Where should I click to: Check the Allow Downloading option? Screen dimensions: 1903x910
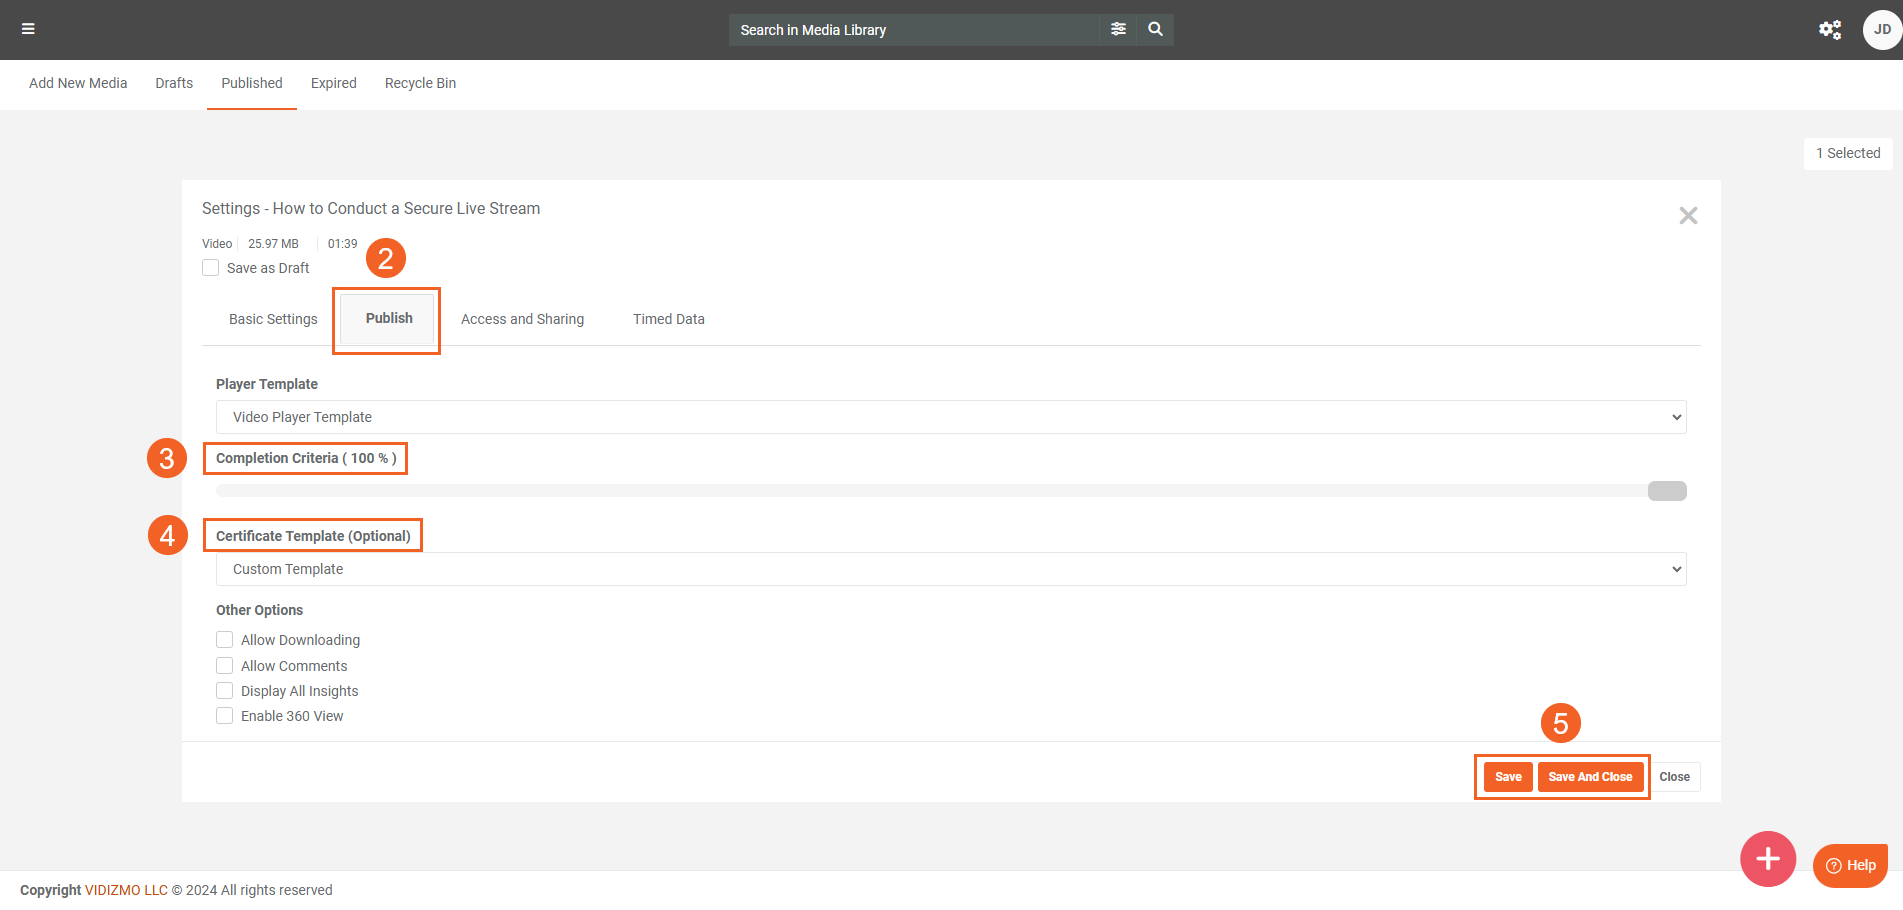coord(225,640)
